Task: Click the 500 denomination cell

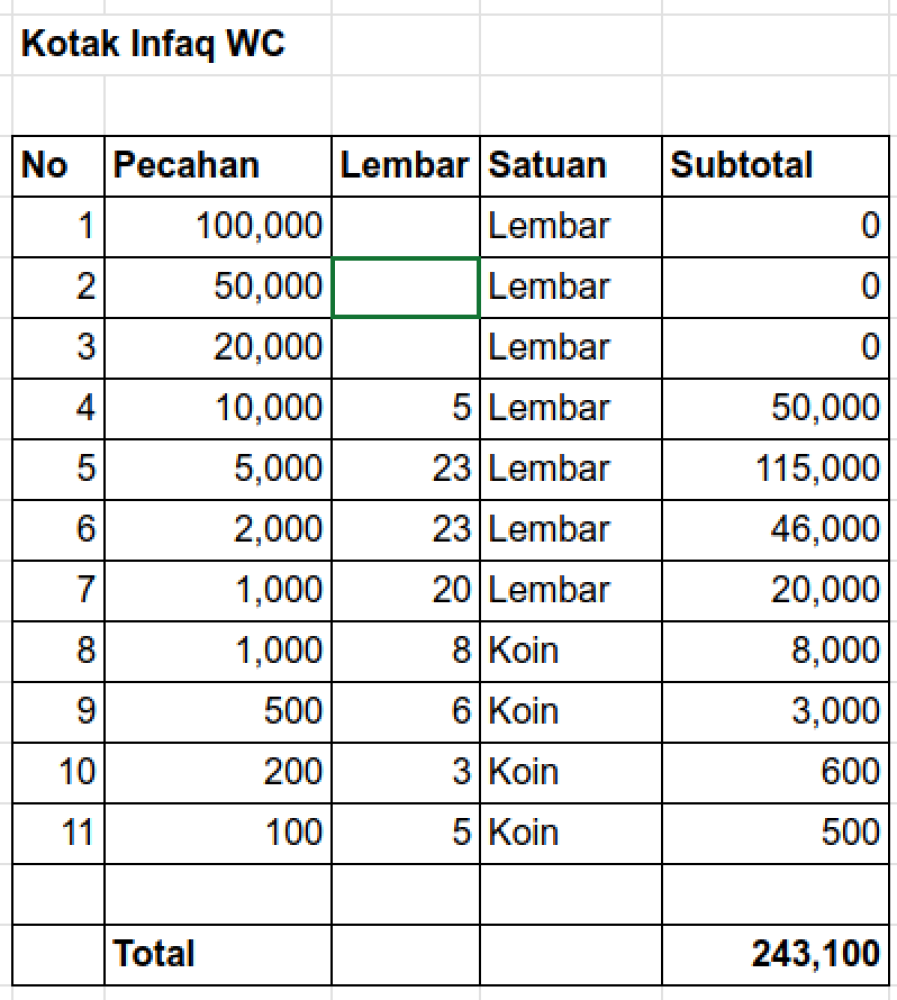Action: 218,712
